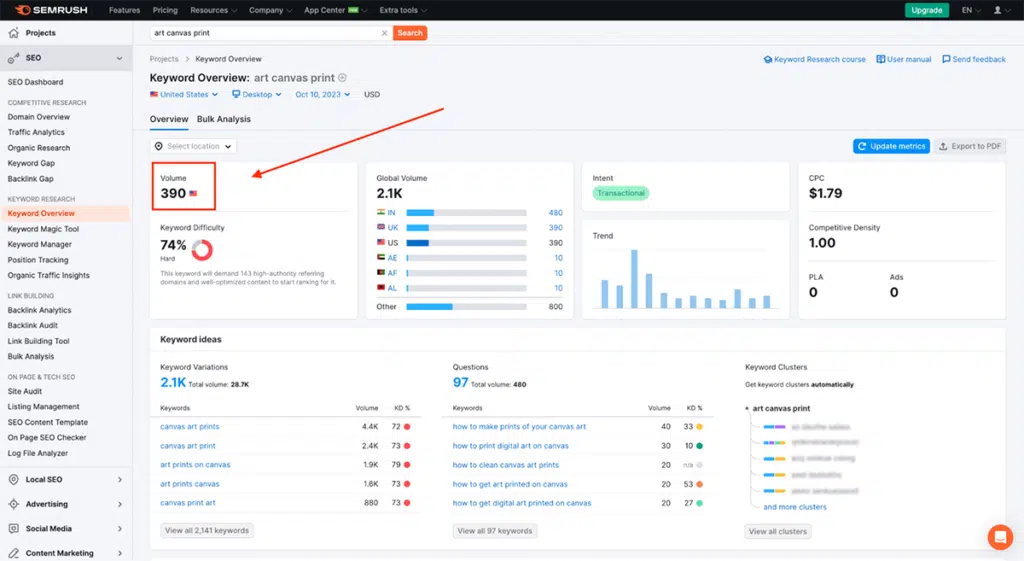
Task: Open Log File Analyzer in sidebar
Action: click(x=38, y=453)
